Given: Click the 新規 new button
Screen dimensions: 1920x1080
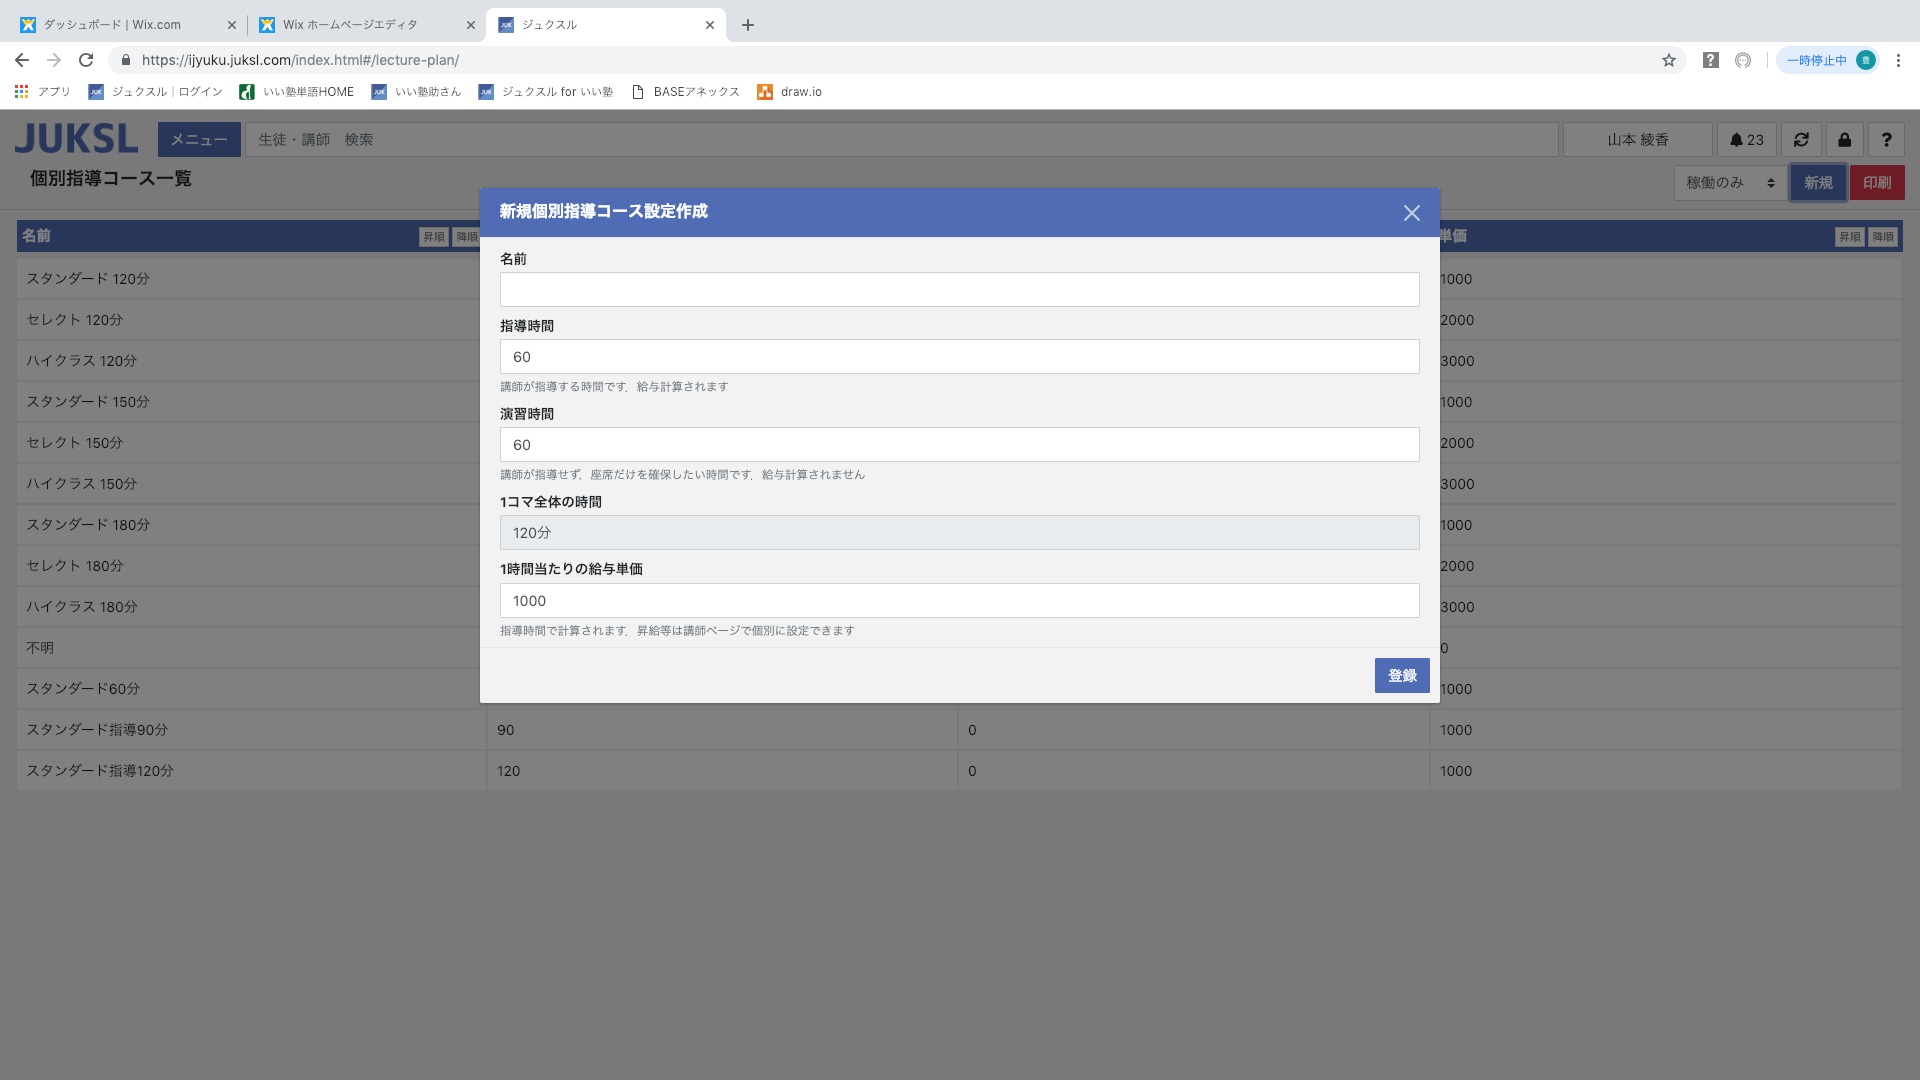Looking at the screenshot, I should (1818, 183).
